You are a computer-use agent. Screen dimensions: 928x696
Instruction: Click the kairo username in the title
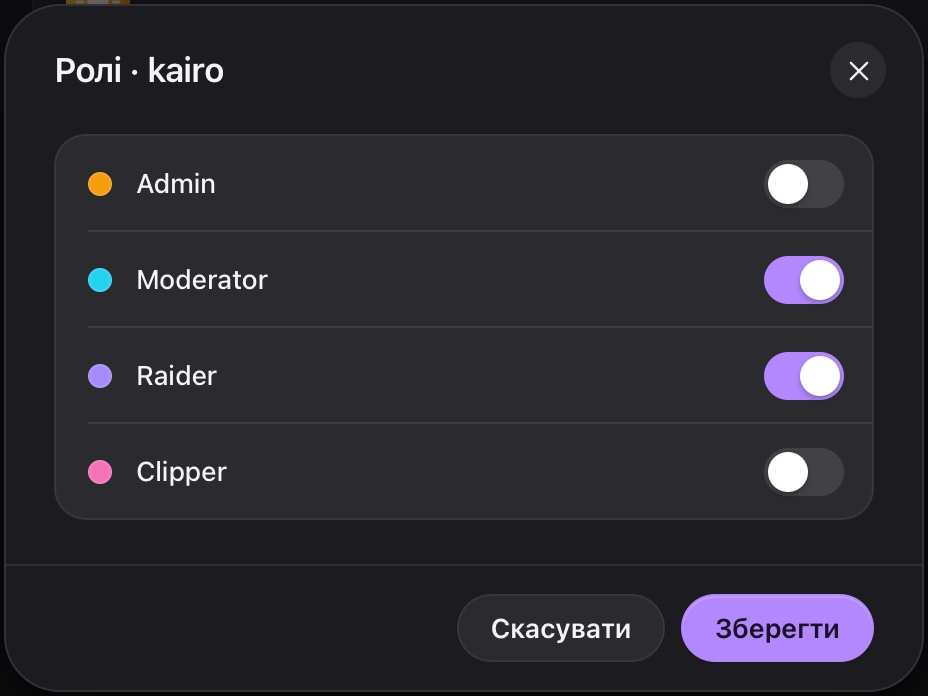click(186, 70)
